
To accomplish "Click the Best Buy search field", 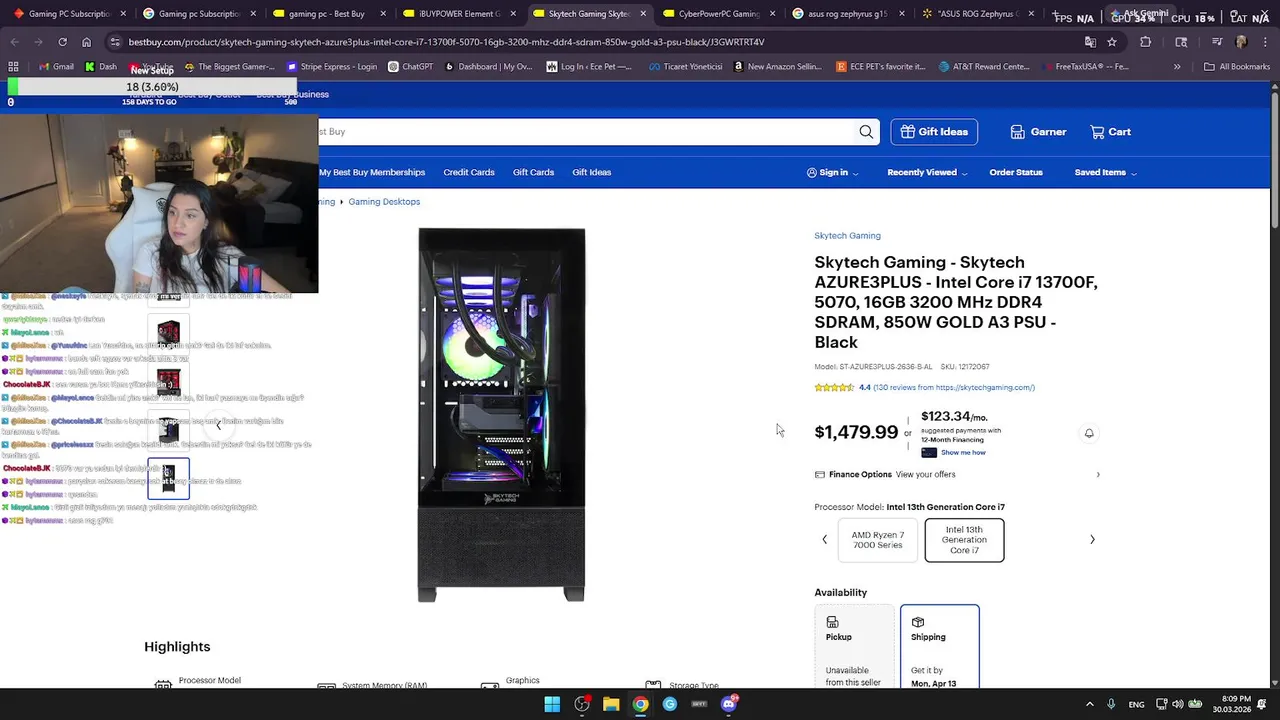I will (x=585, y=132).
